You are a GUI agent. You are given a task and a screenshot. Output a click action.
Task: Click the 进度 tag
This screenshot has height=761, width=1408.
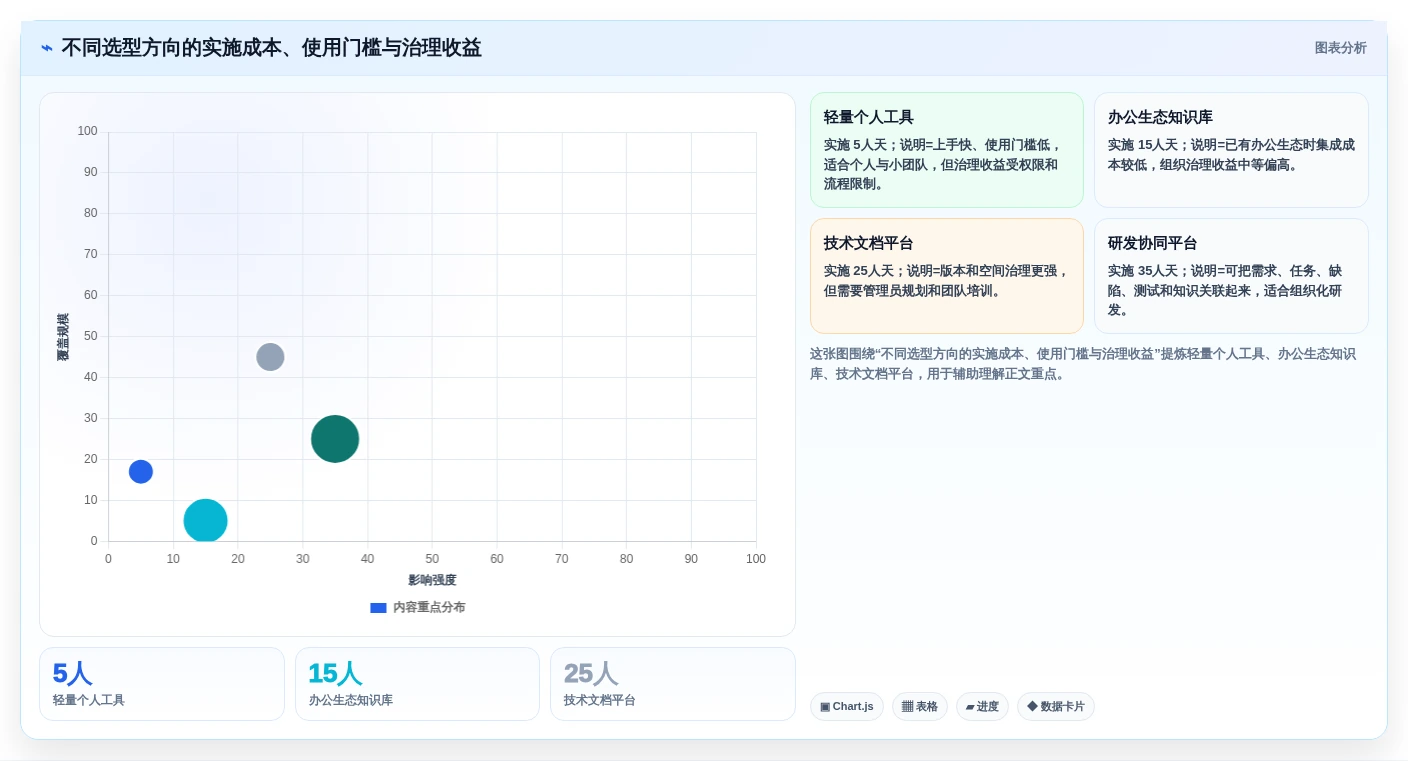(x=982, y=707)
